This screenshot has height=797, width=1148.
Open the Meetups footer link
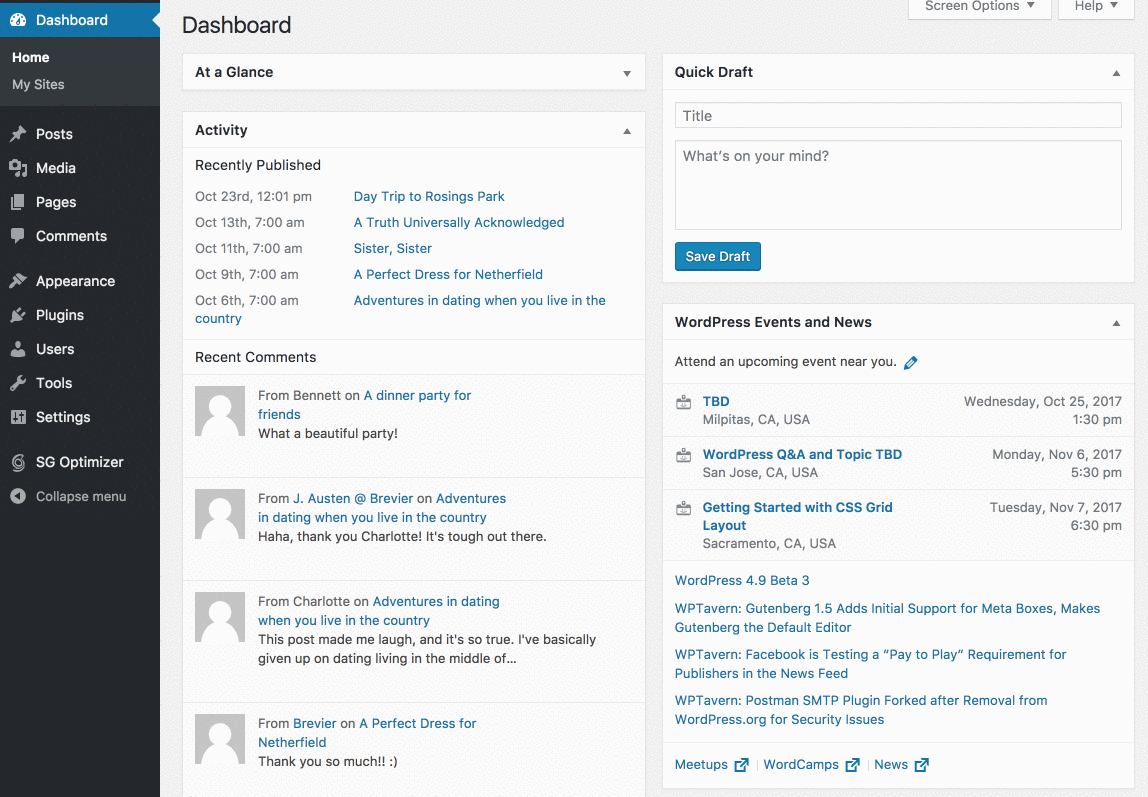pyautogui.click(x=701, y=764)
